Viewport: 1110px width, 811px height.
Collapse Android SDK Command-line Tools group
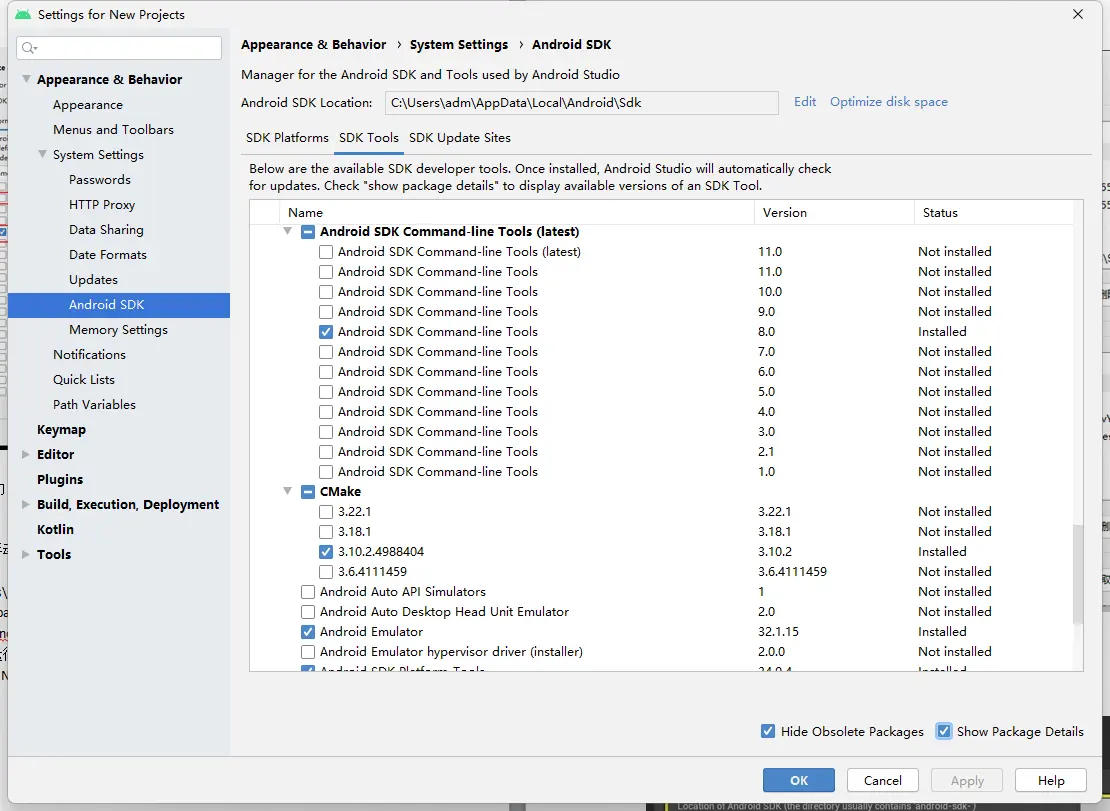(287, 231)
